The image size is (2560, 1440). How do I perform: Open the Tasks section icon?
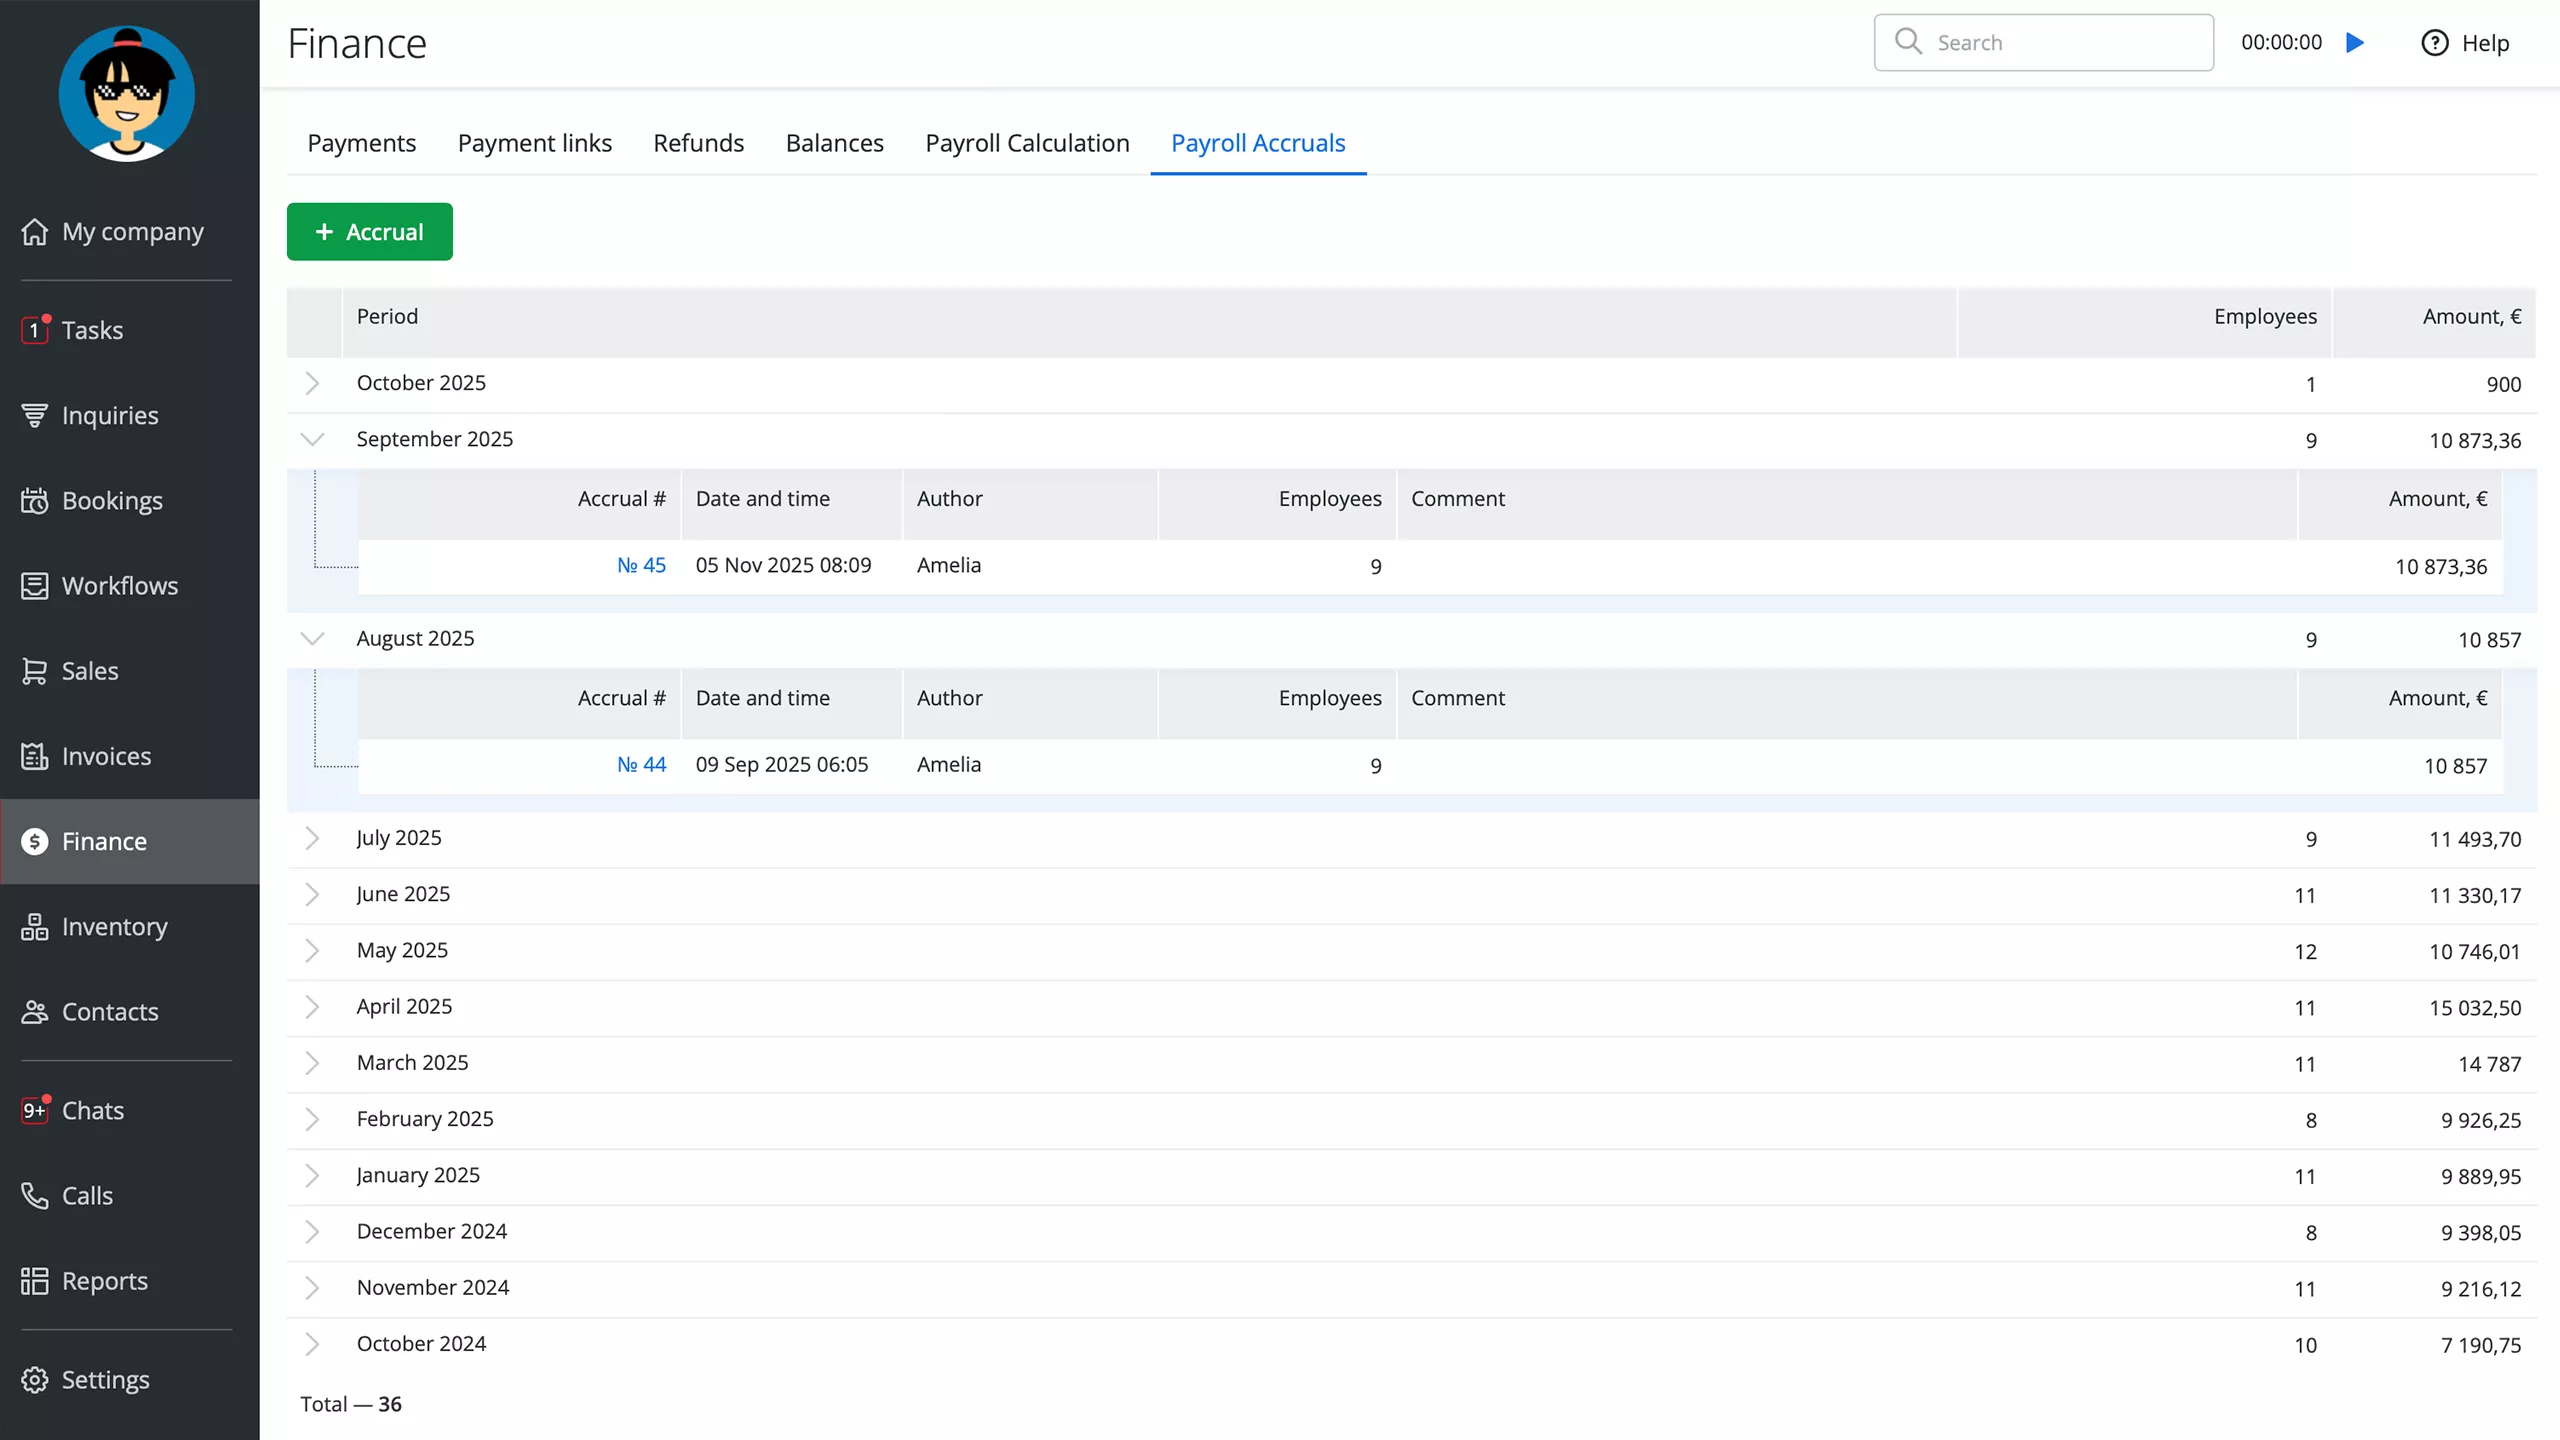pos(35,330)
